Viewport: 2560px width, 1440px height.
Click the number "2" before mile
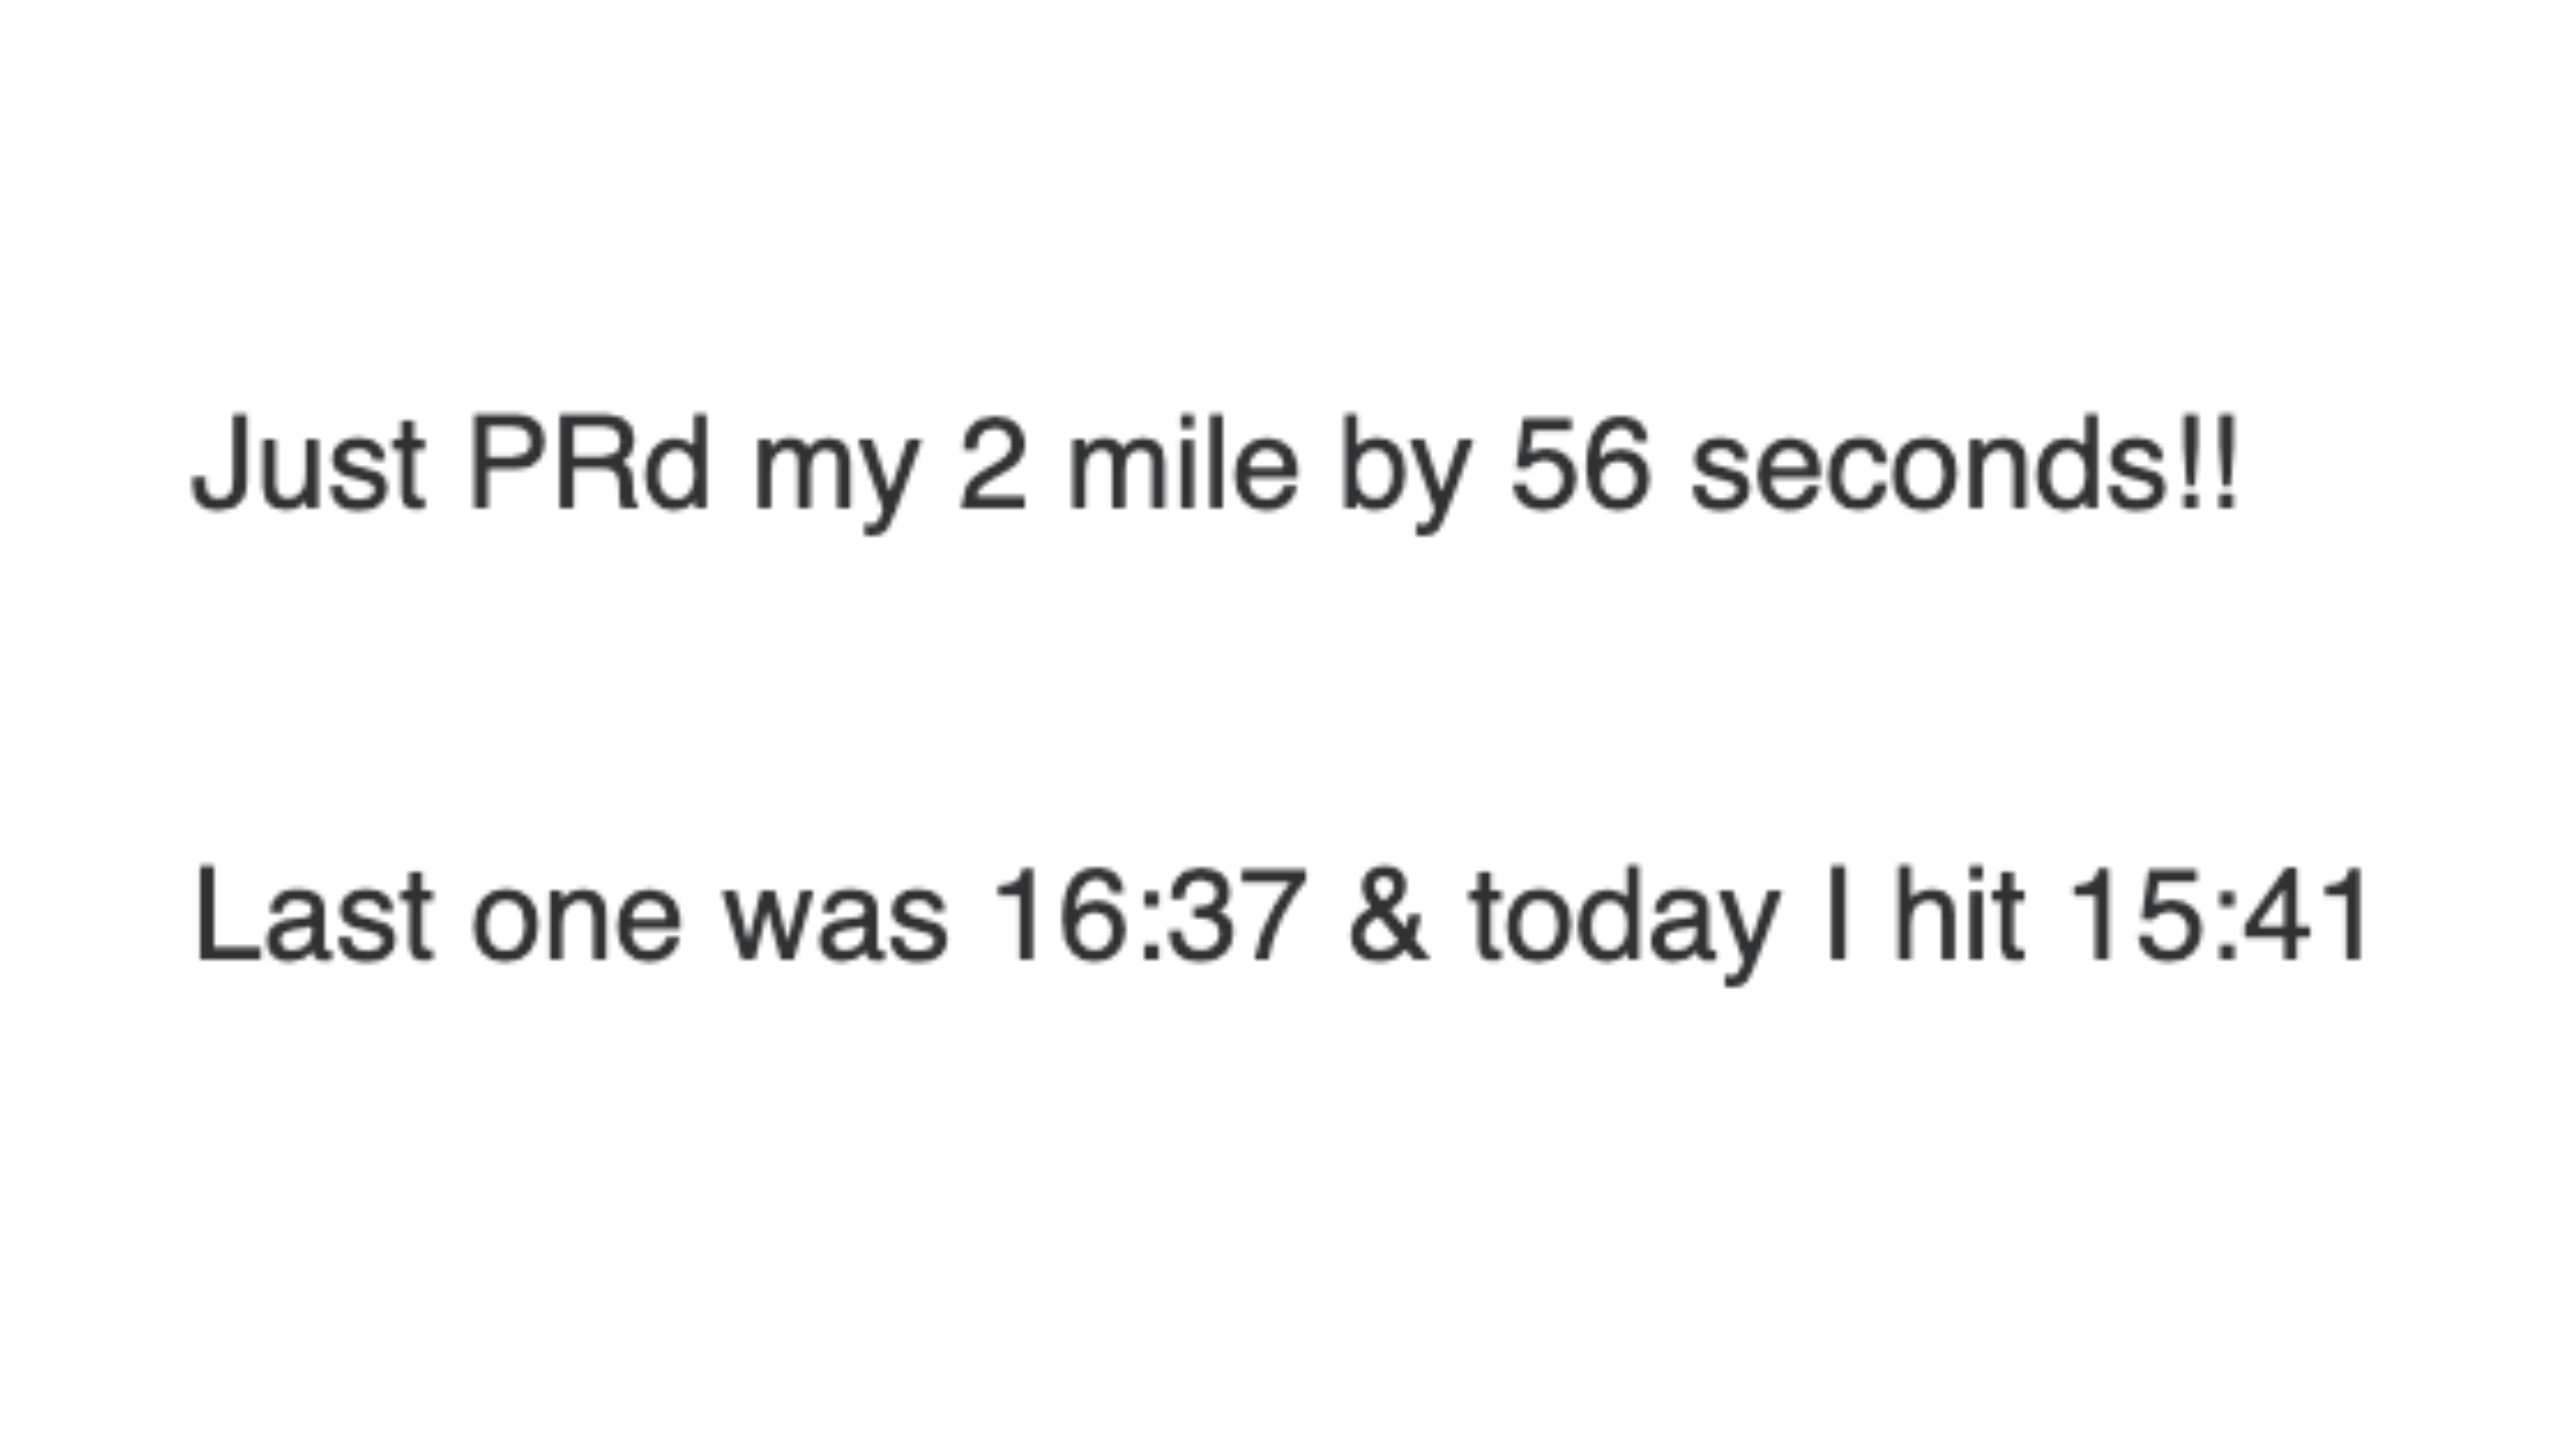click(992, 463)
